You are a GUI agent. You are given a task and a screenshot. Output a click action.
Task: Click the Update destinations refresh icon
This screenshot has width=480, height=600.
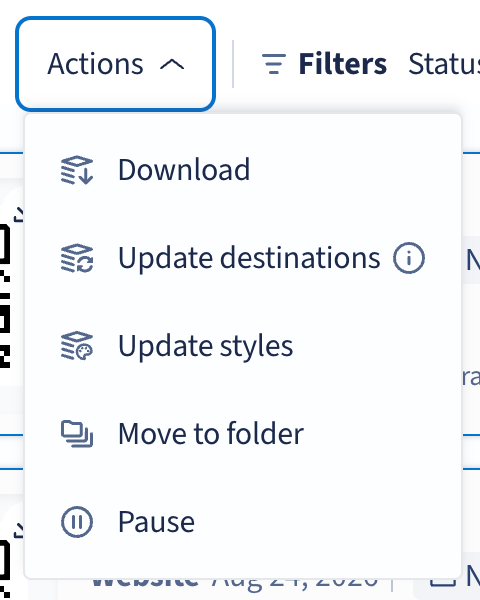77,258
